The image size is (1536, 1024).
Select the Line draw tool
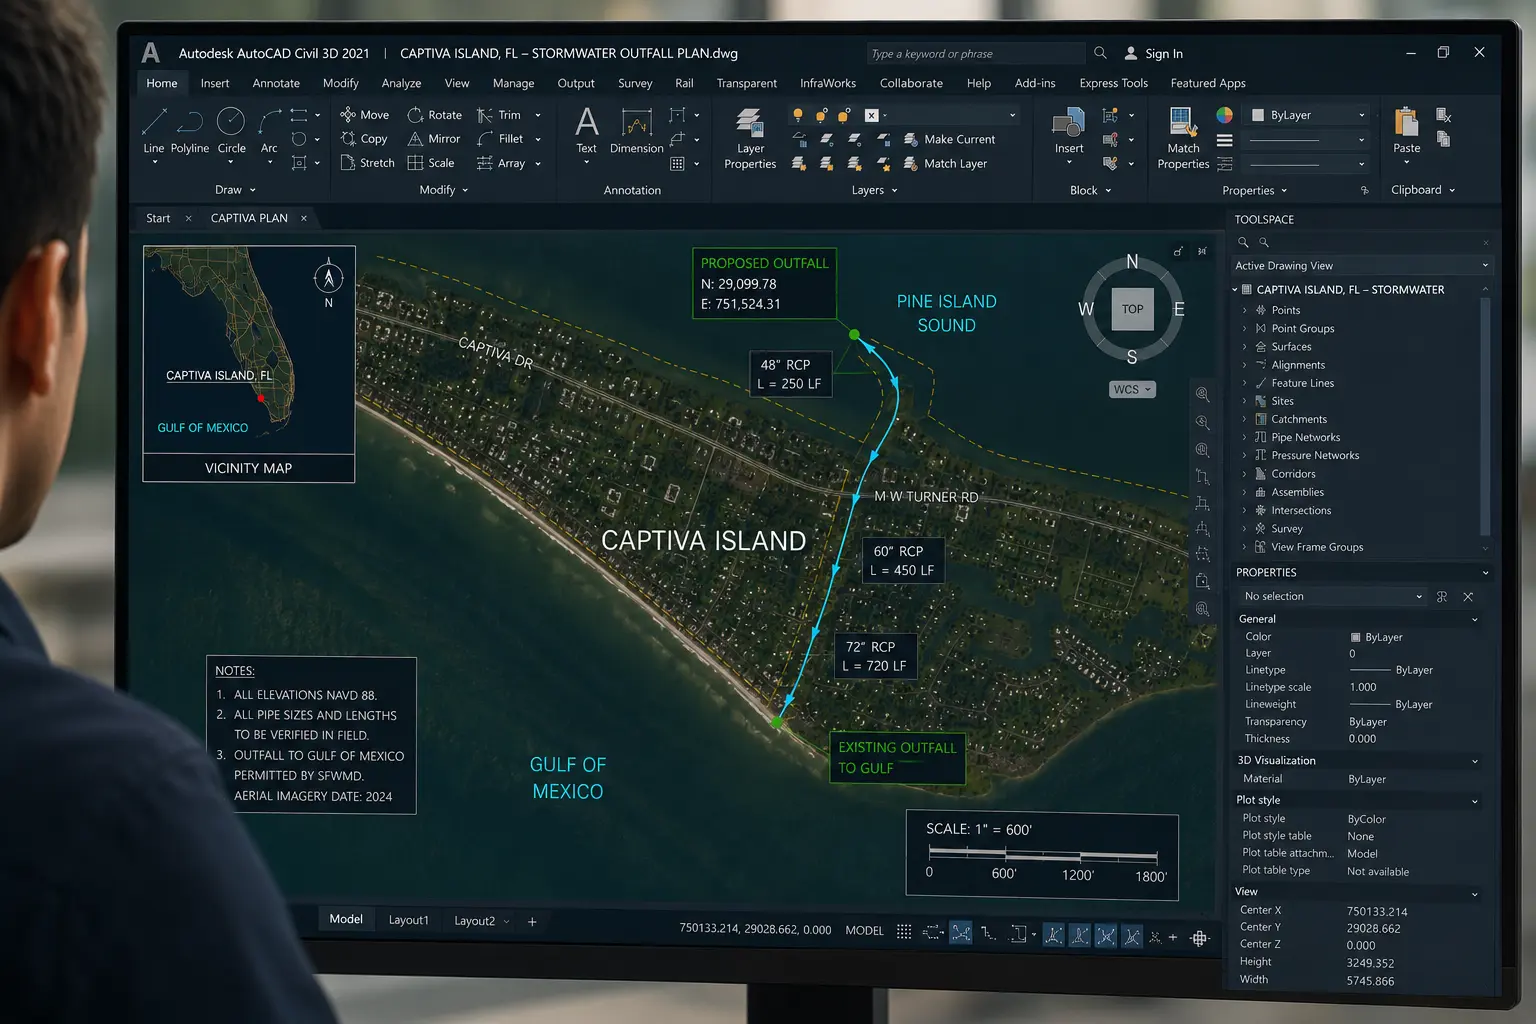pyautogui.click(x=154, y=131)
